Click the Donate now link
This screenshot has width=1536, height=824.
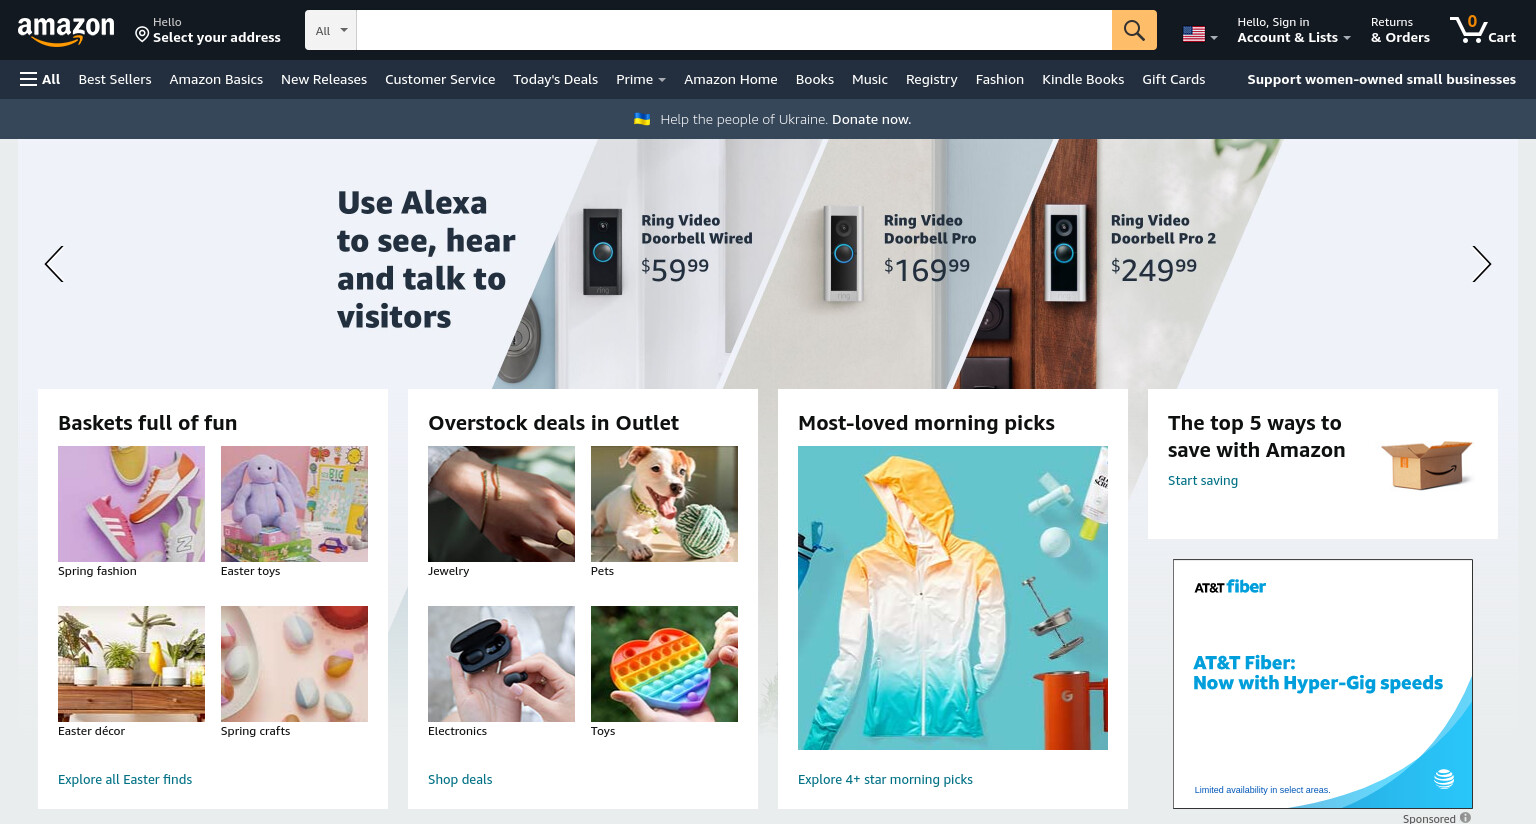(x=871, y=119)
